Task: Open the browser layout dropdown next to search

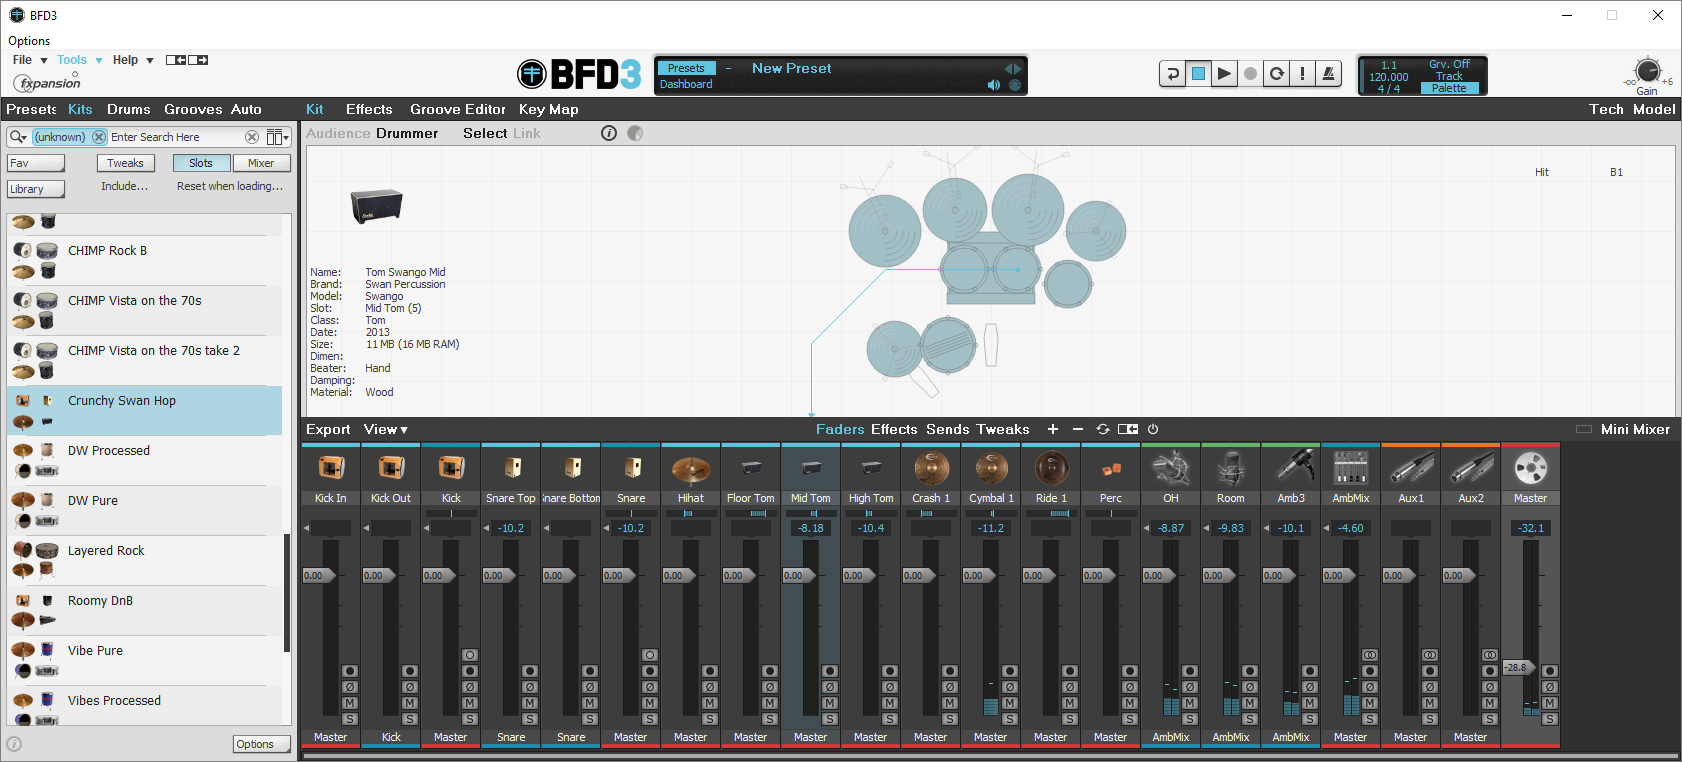Action: click(x=278, y=137)
